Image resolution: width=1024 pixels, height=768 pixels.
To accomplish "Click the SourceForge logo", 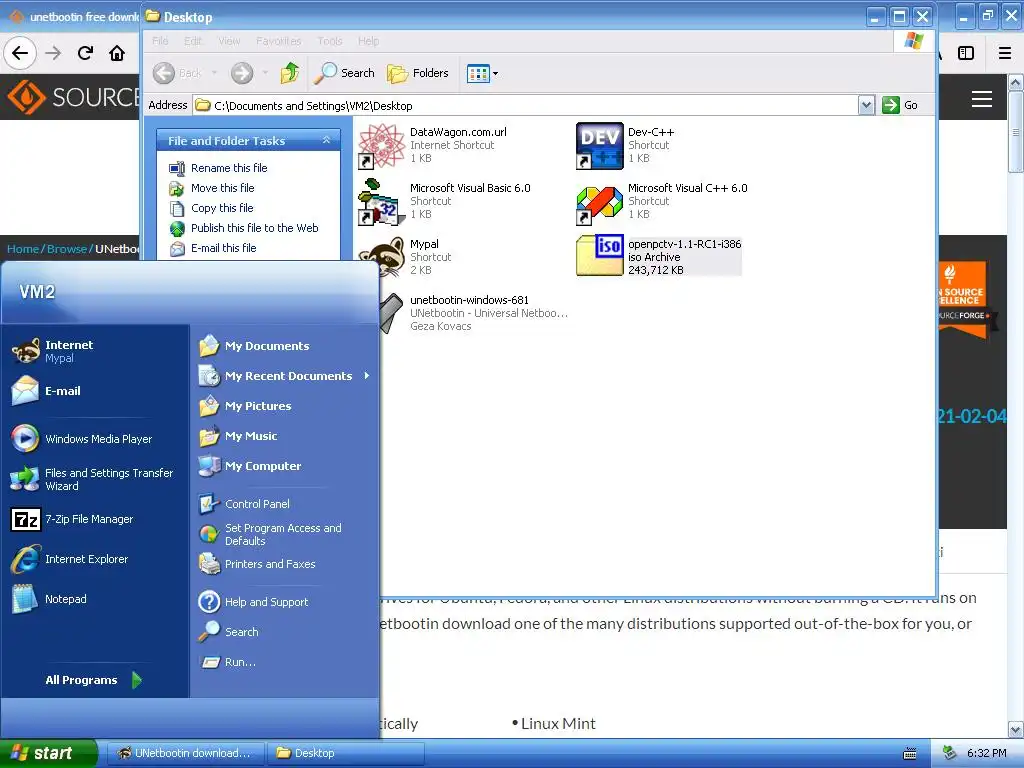I will tap(73, 97).
